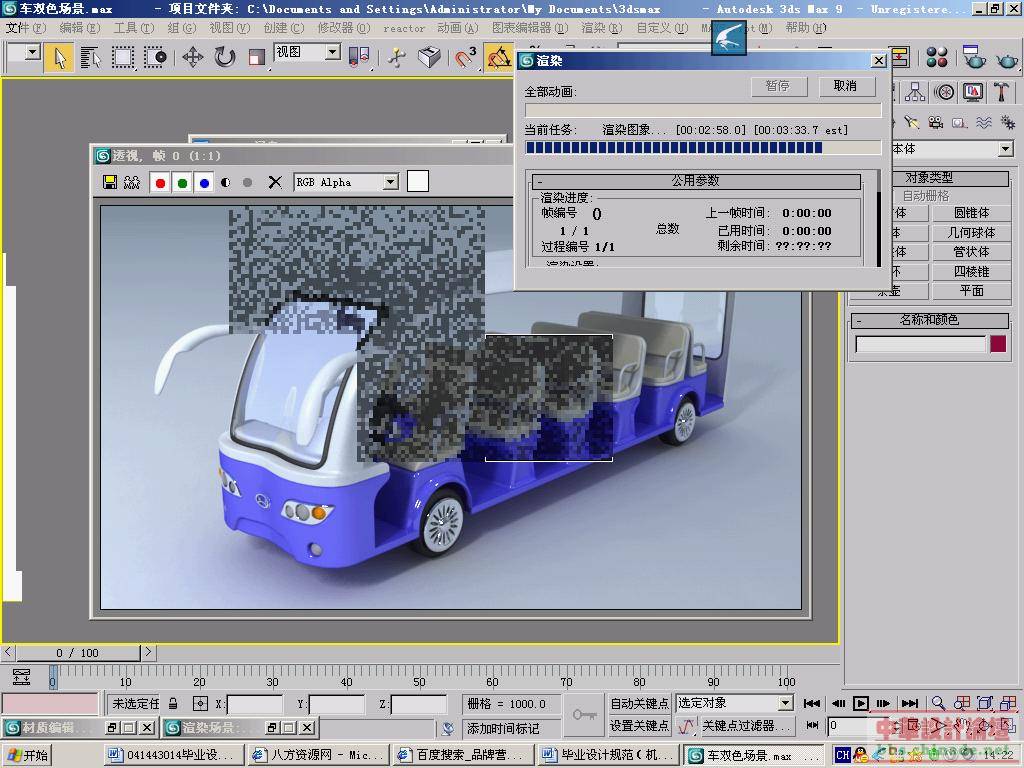The image size is (1024, 768).
Task: Open the Material Editor spheres icon
Action: (937, 57)
